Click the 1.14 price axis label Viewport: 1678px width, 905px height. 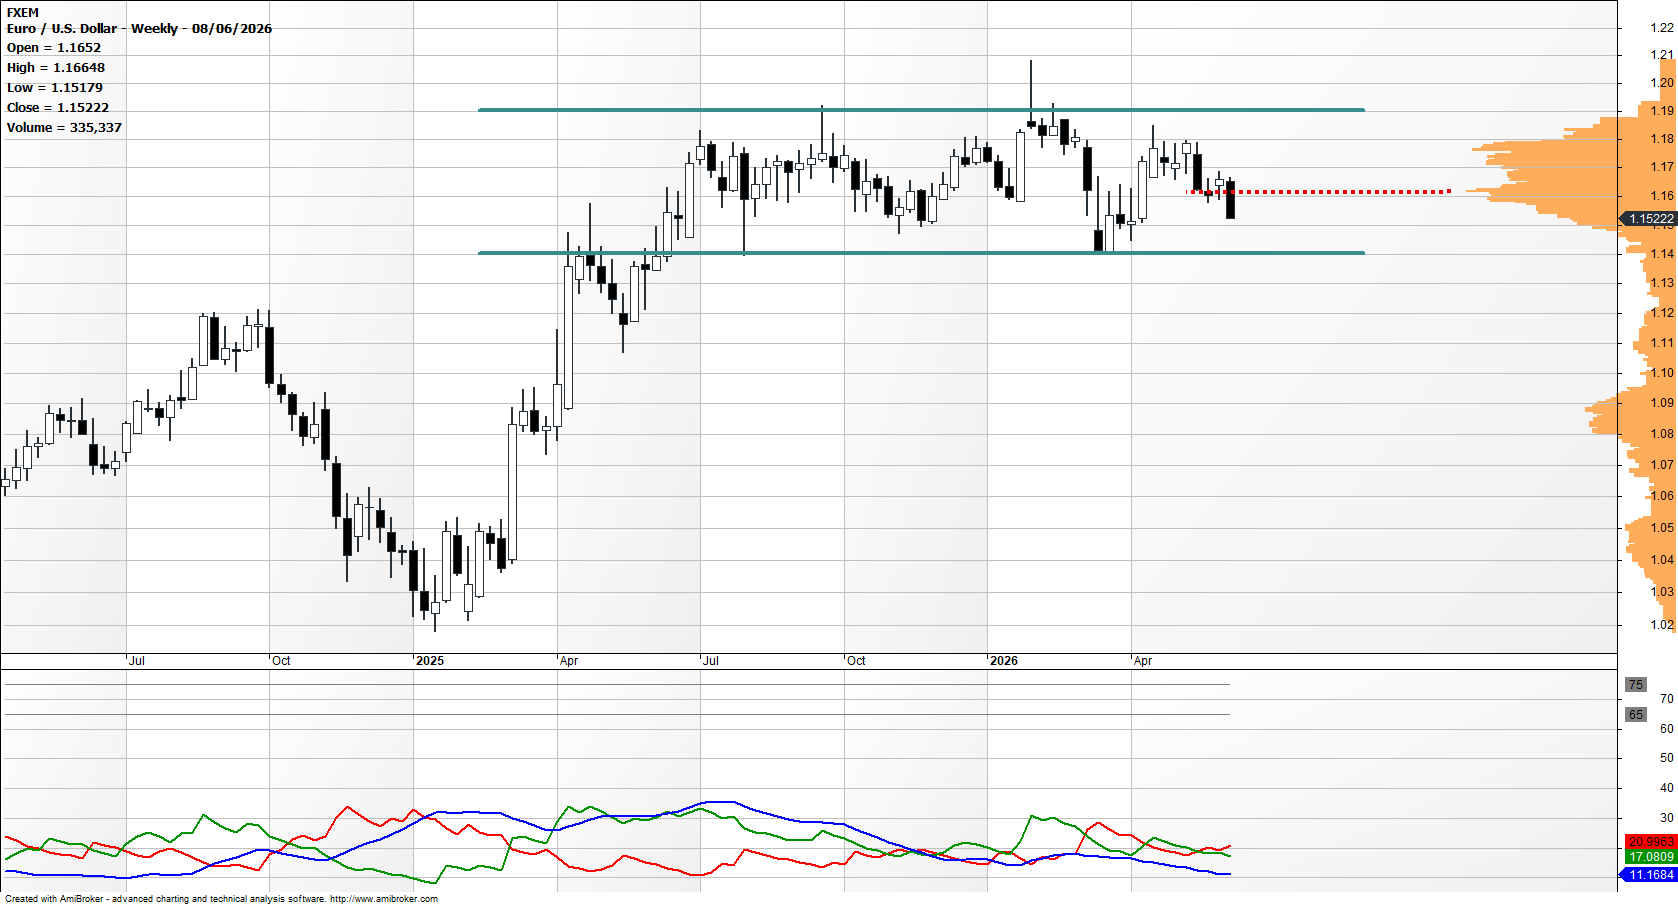pyautogui.click(x=1662, y=254)
